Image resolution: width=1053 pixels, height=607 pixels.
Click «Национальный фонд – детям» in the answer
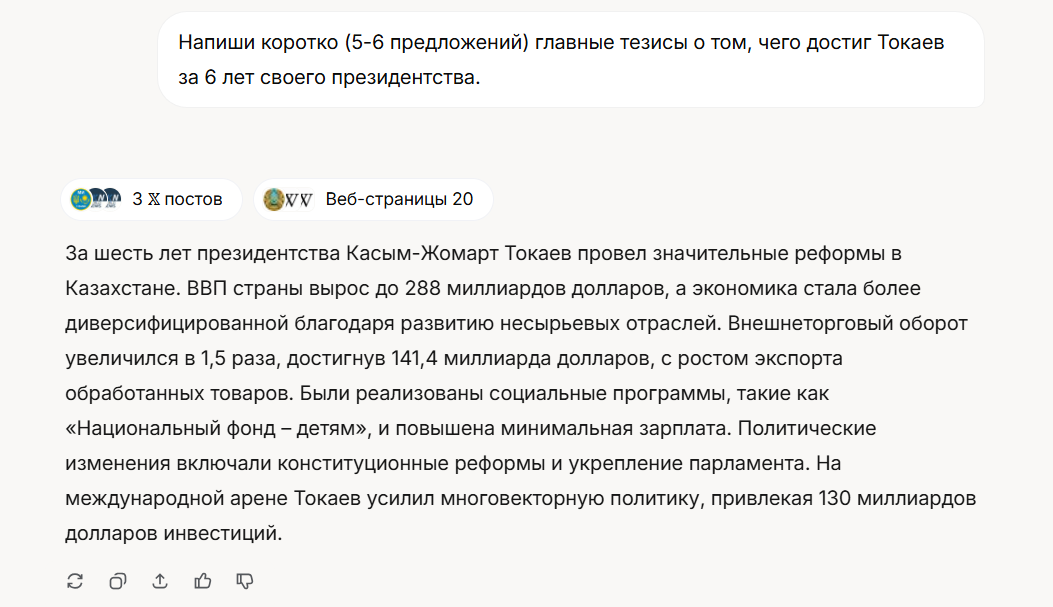(218, 428)
